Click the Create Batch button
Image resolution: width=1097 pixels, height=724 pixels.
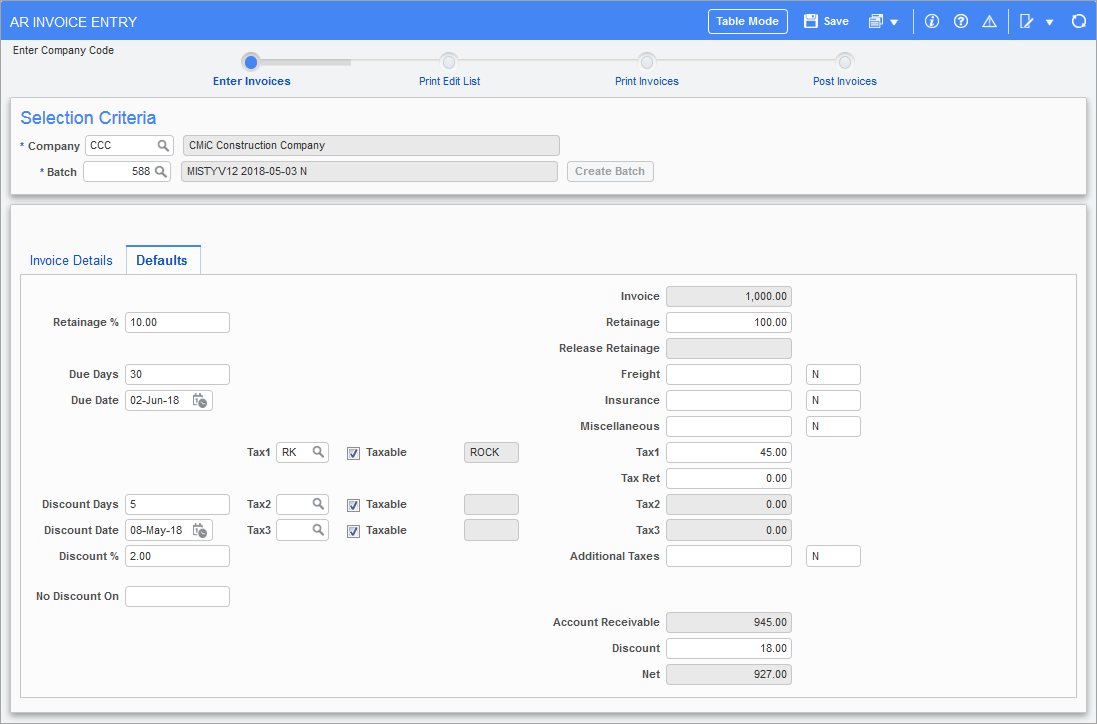610,171
